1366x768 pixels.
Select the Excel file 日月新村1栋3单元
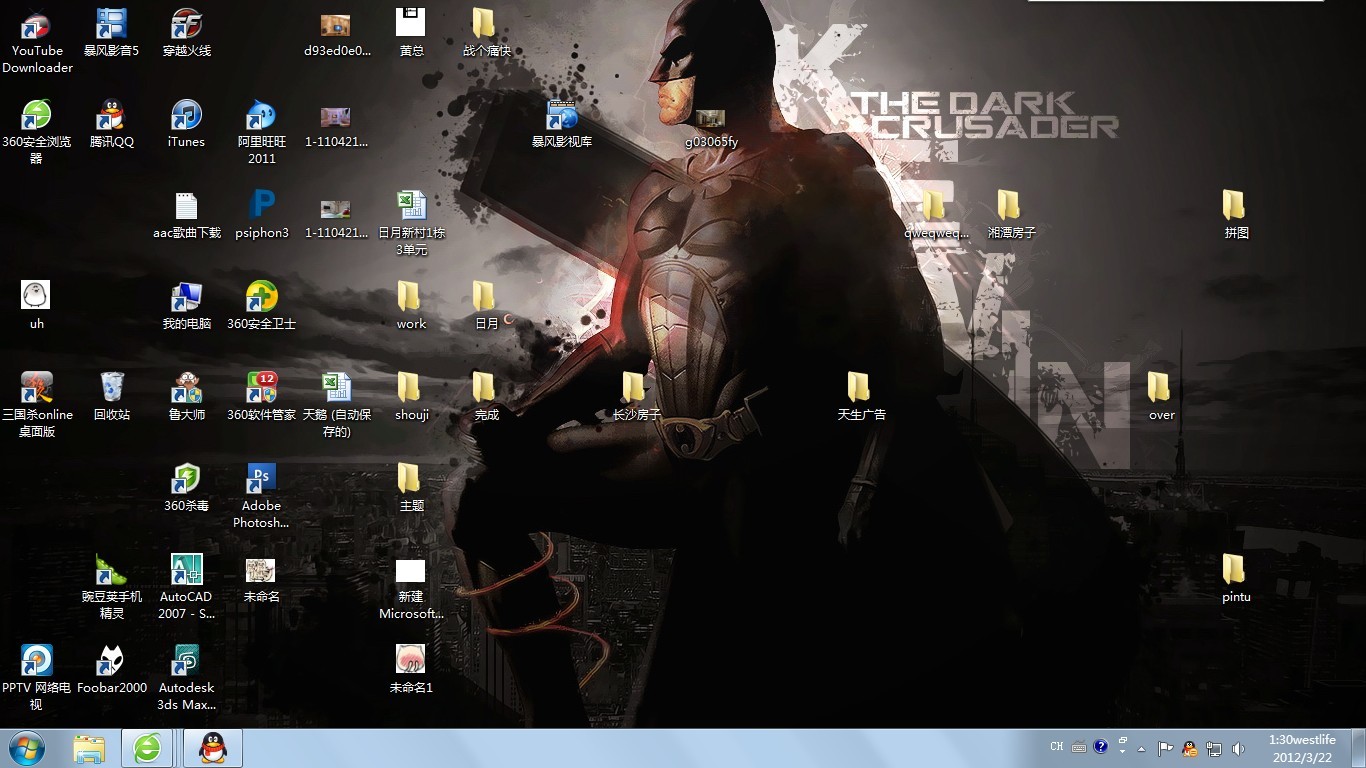pos(411,223)
